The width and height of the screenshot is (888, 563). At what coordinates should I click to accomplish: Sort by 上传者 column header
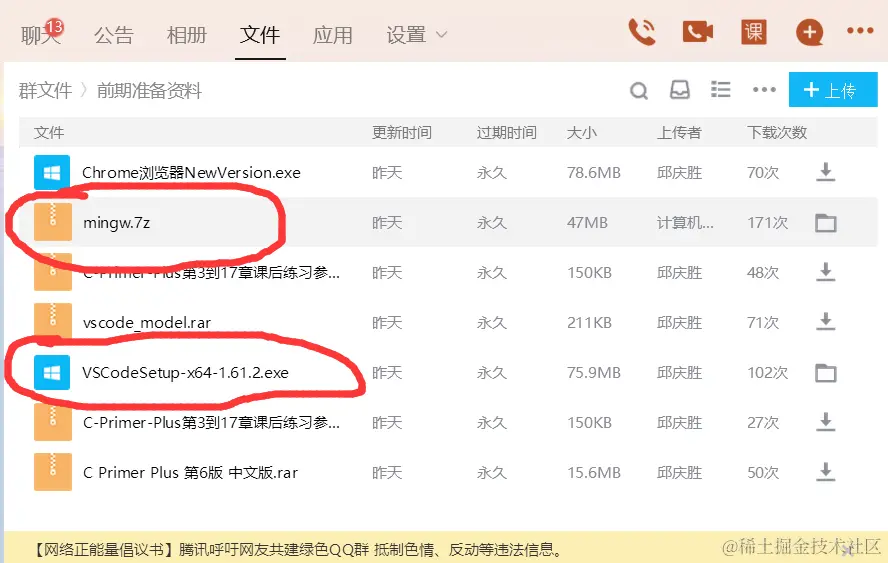679,133
